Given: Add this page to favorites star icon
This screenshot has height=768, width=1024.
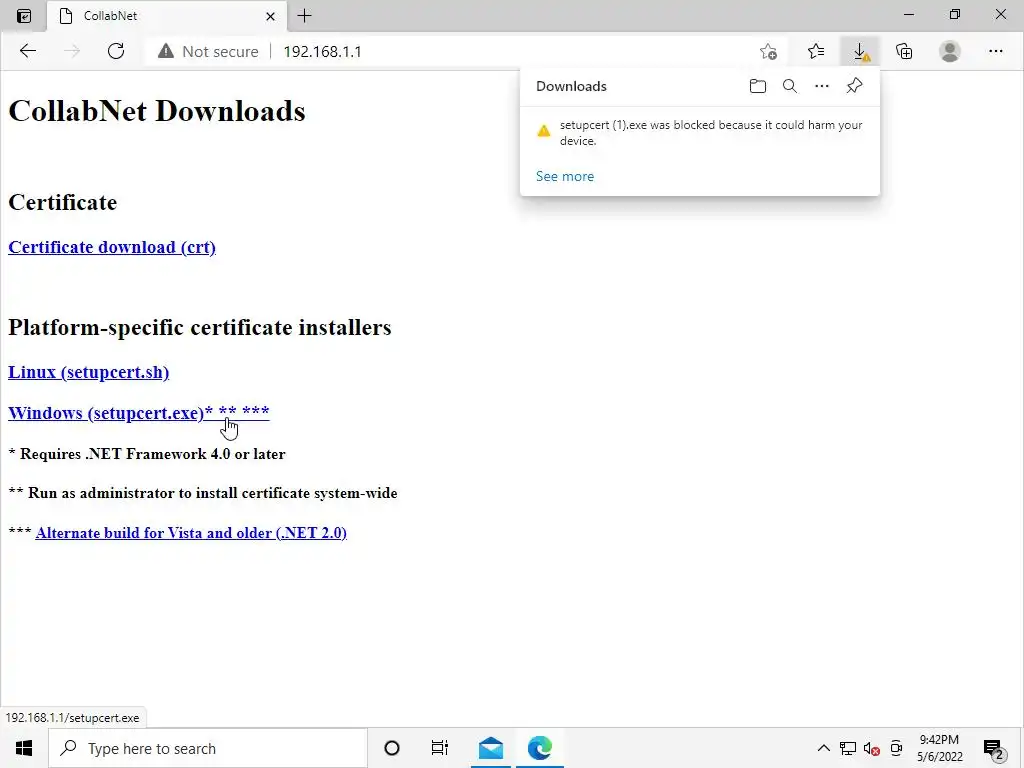Looking at the screenshot, I should [769, 52].
